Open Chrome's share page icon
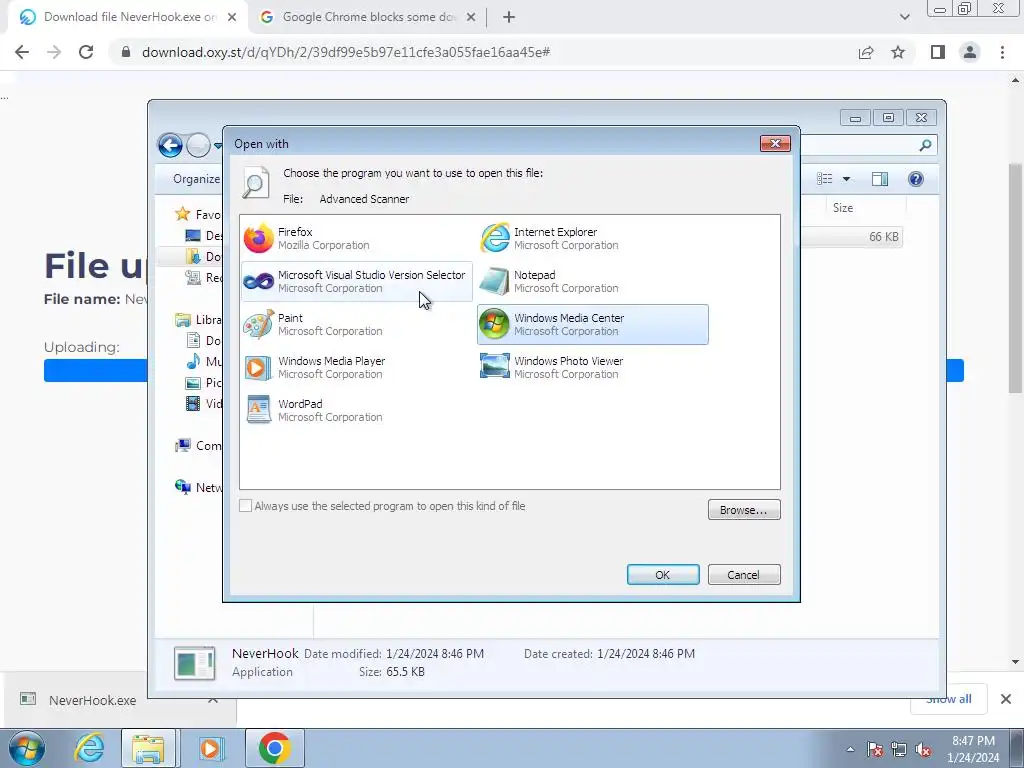 pos(866,52)
